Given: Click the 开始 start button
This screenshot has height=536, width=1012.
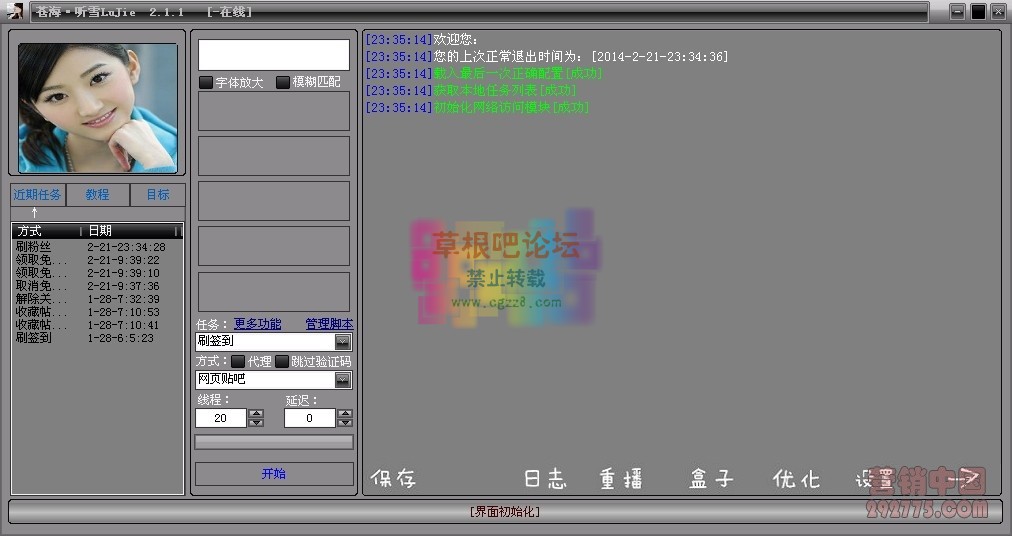Looking at the screenshot, I should tap(274, 474).
